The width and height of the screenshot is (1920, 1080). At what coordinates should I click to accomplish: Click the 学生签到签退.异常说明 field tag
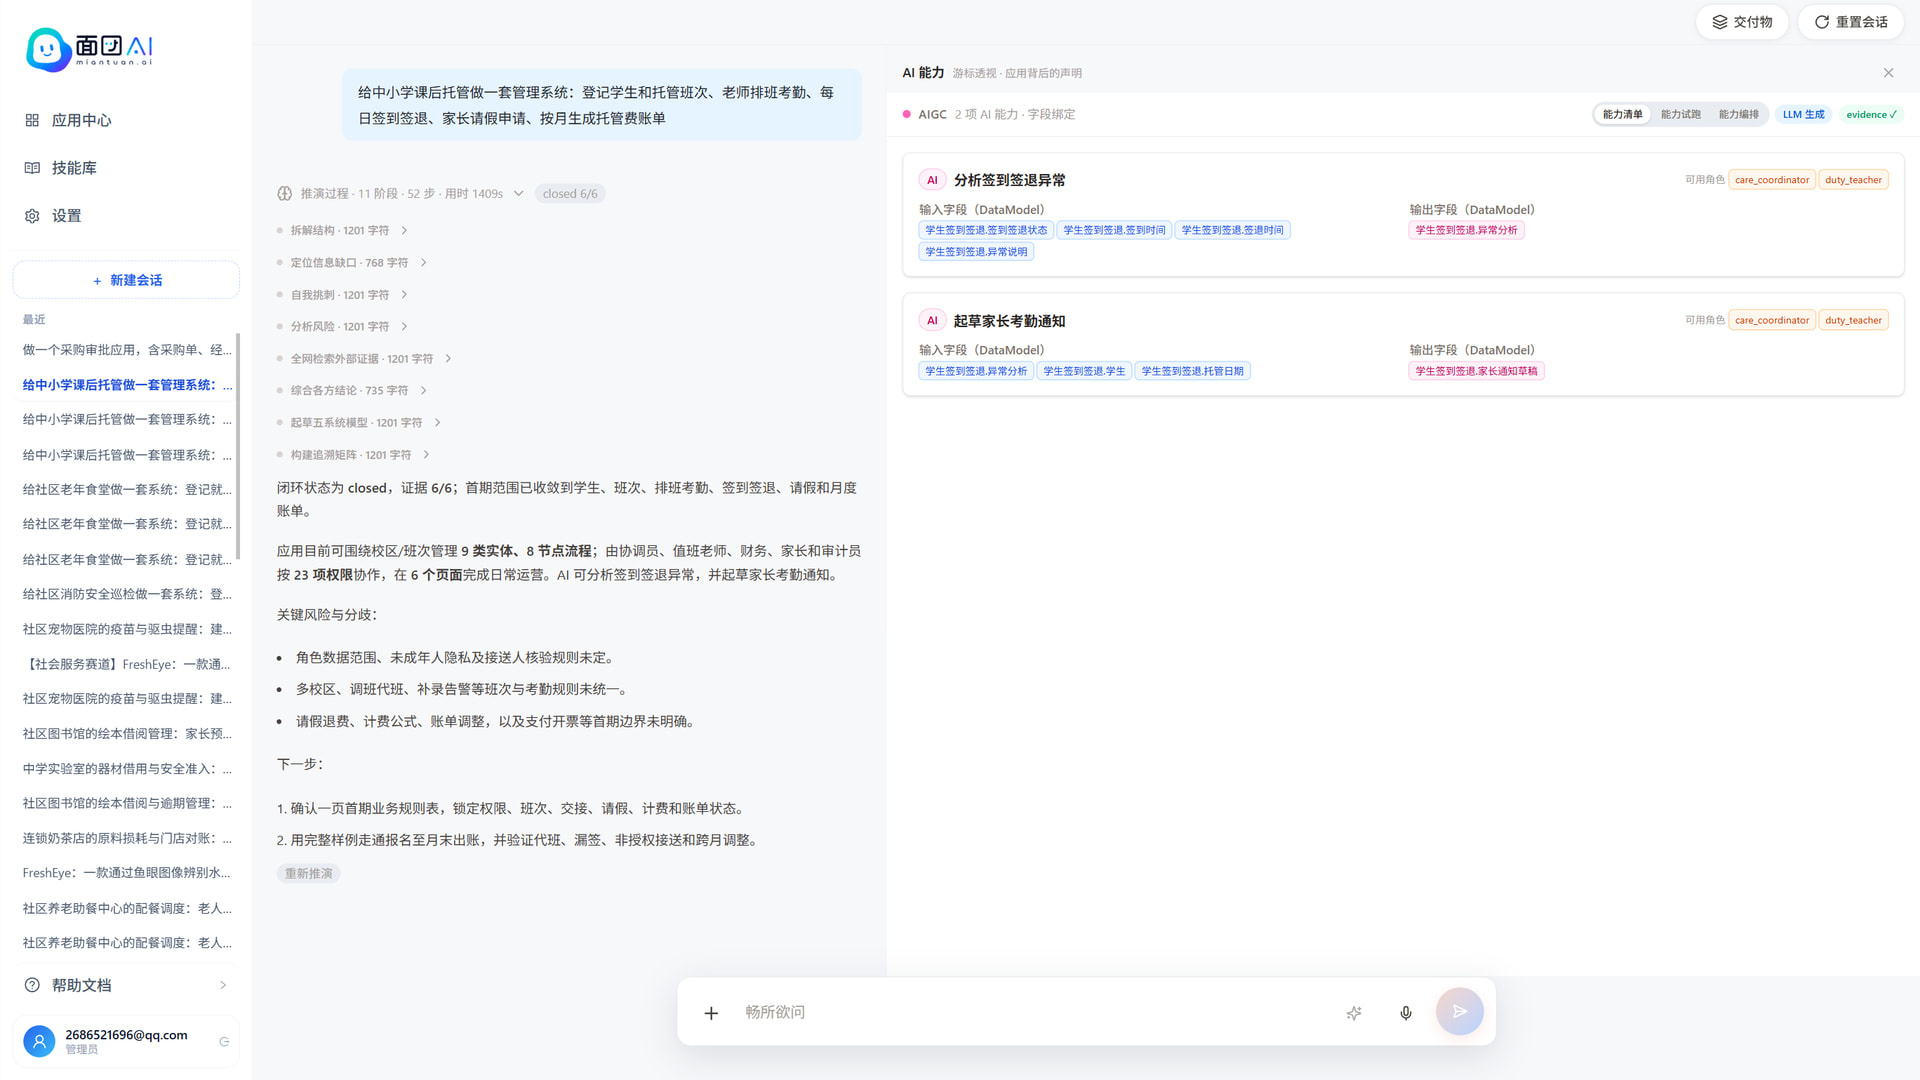point(976,252)
